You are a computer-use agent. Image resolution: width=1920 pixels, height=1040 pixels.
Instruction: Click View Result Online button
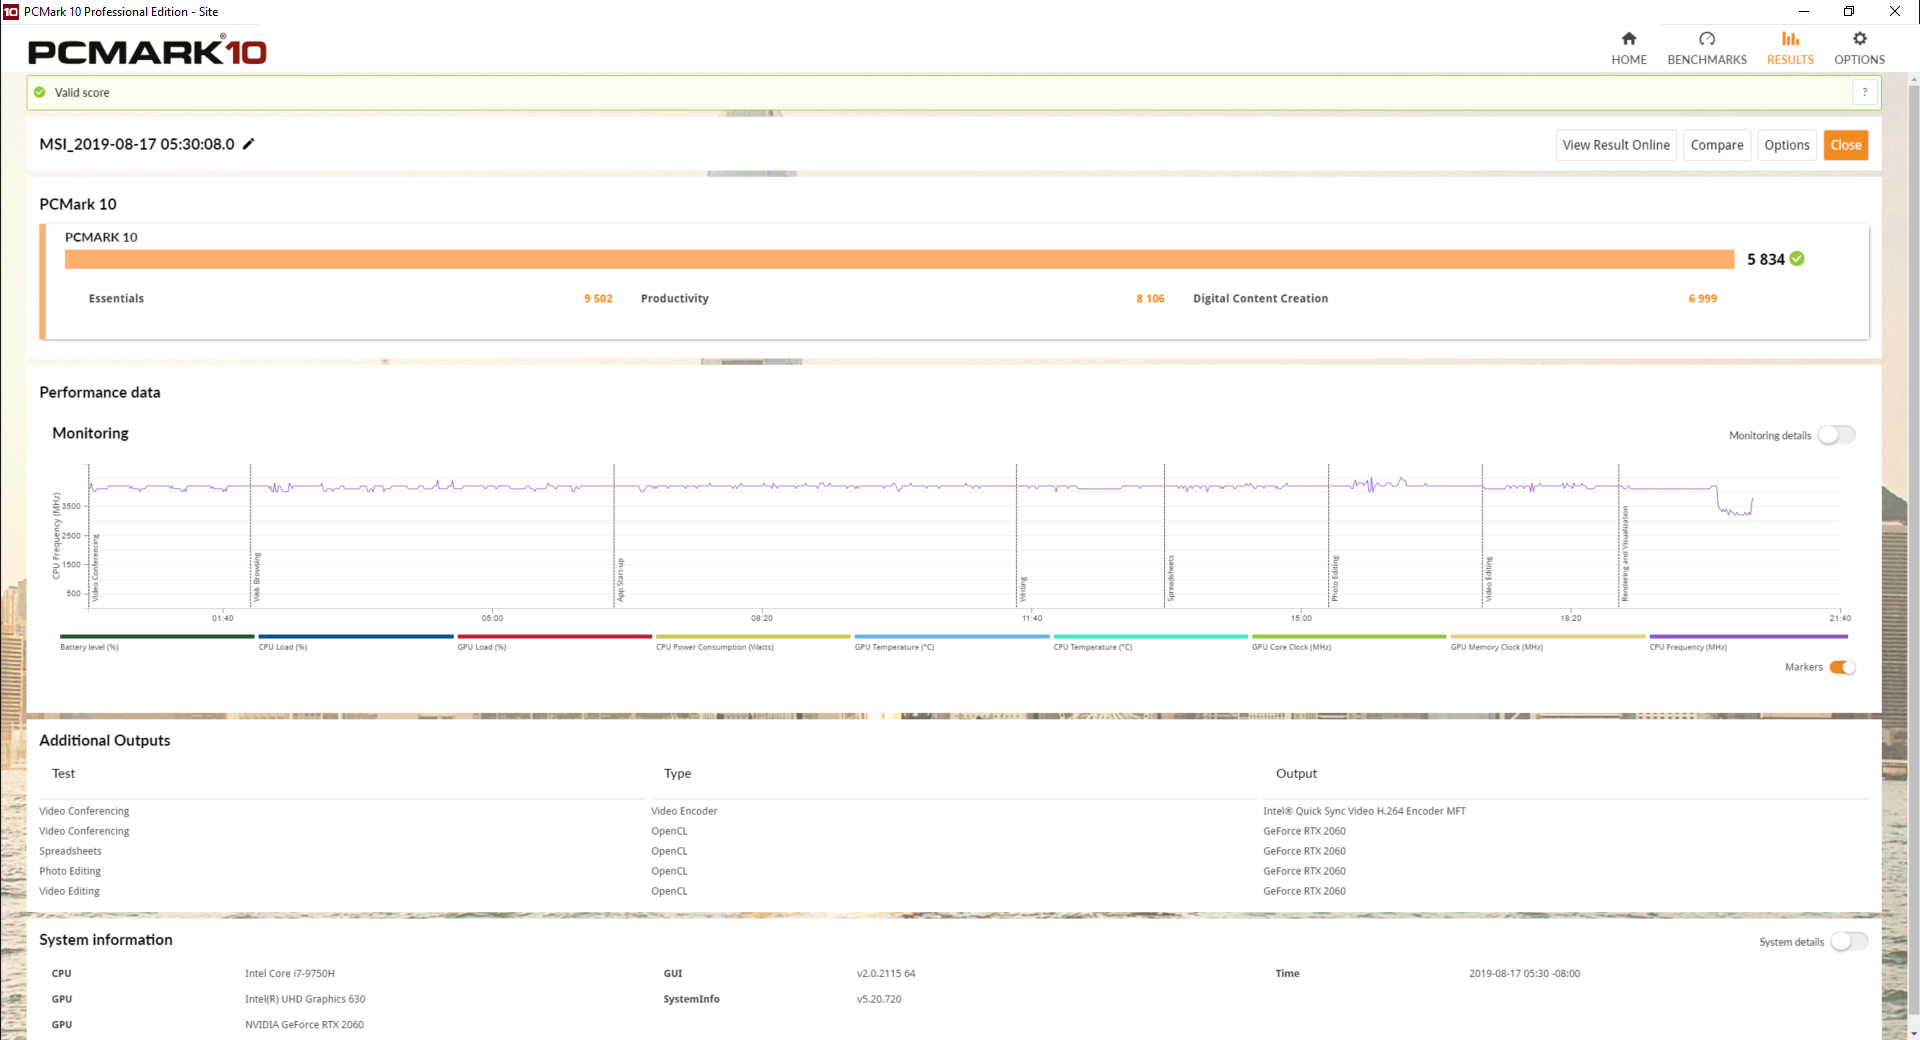coord(1616,145)
